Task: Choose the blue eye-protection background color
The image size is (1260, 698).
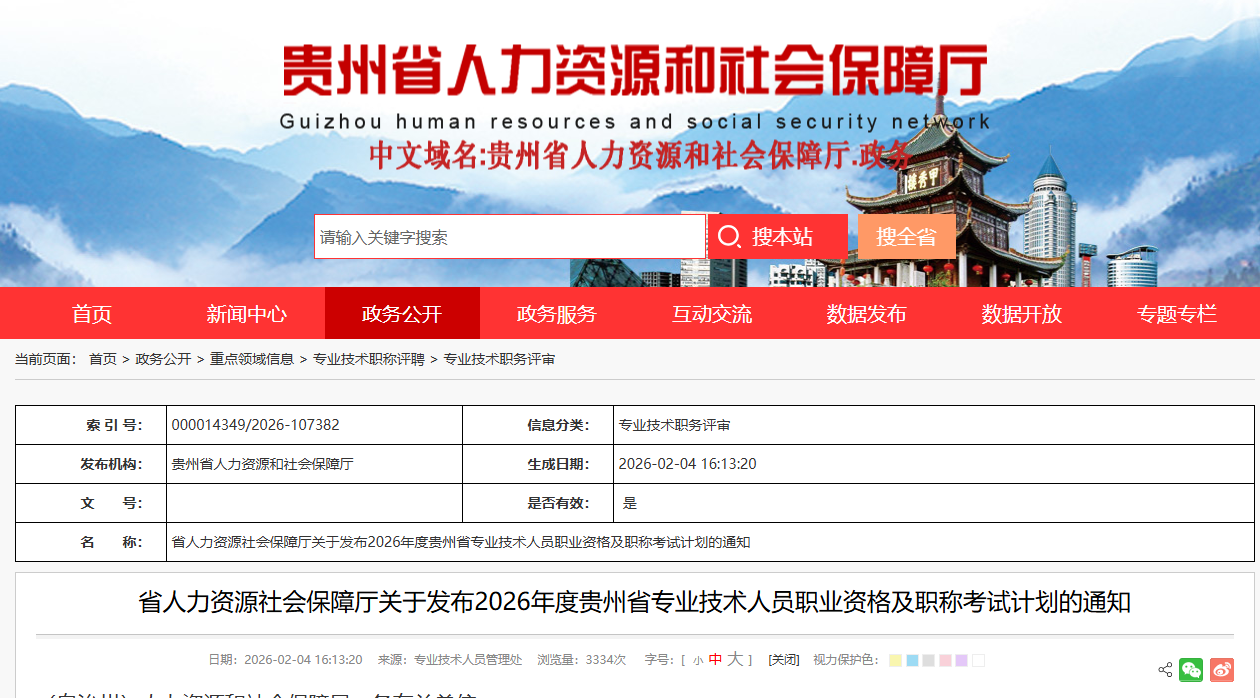Action: [x=912, y=660]
